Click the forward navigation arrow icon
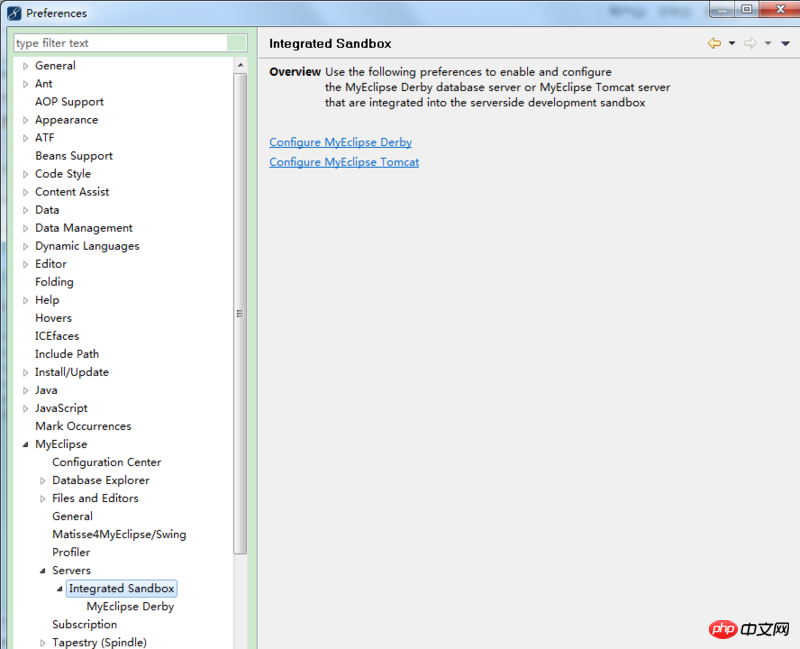Image resolution: width=800 pixels, height=649 pixels. (x=750, y=43)
